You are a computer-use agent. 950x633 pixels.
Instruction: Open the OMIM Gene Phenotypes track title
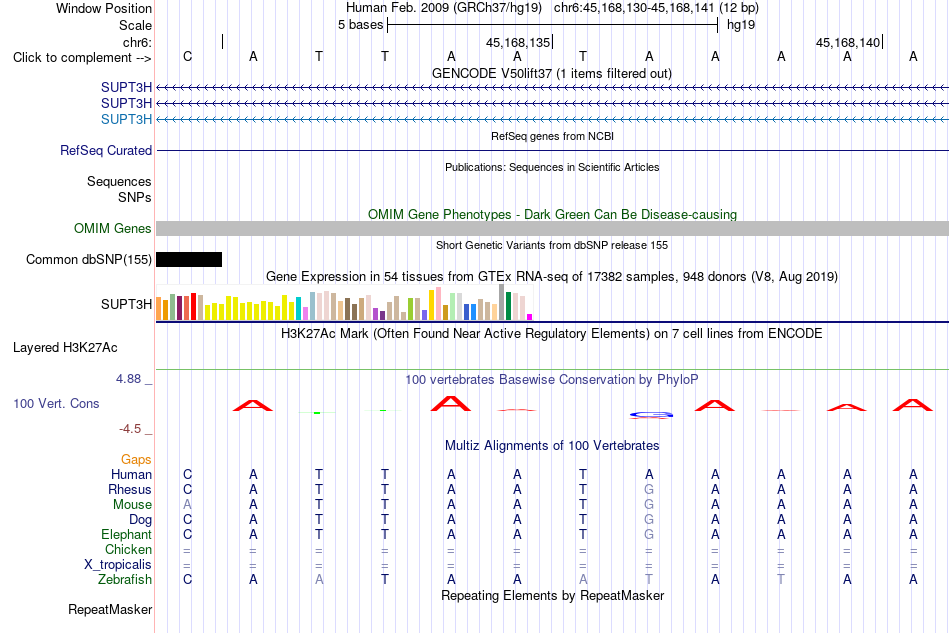point(552,214)
